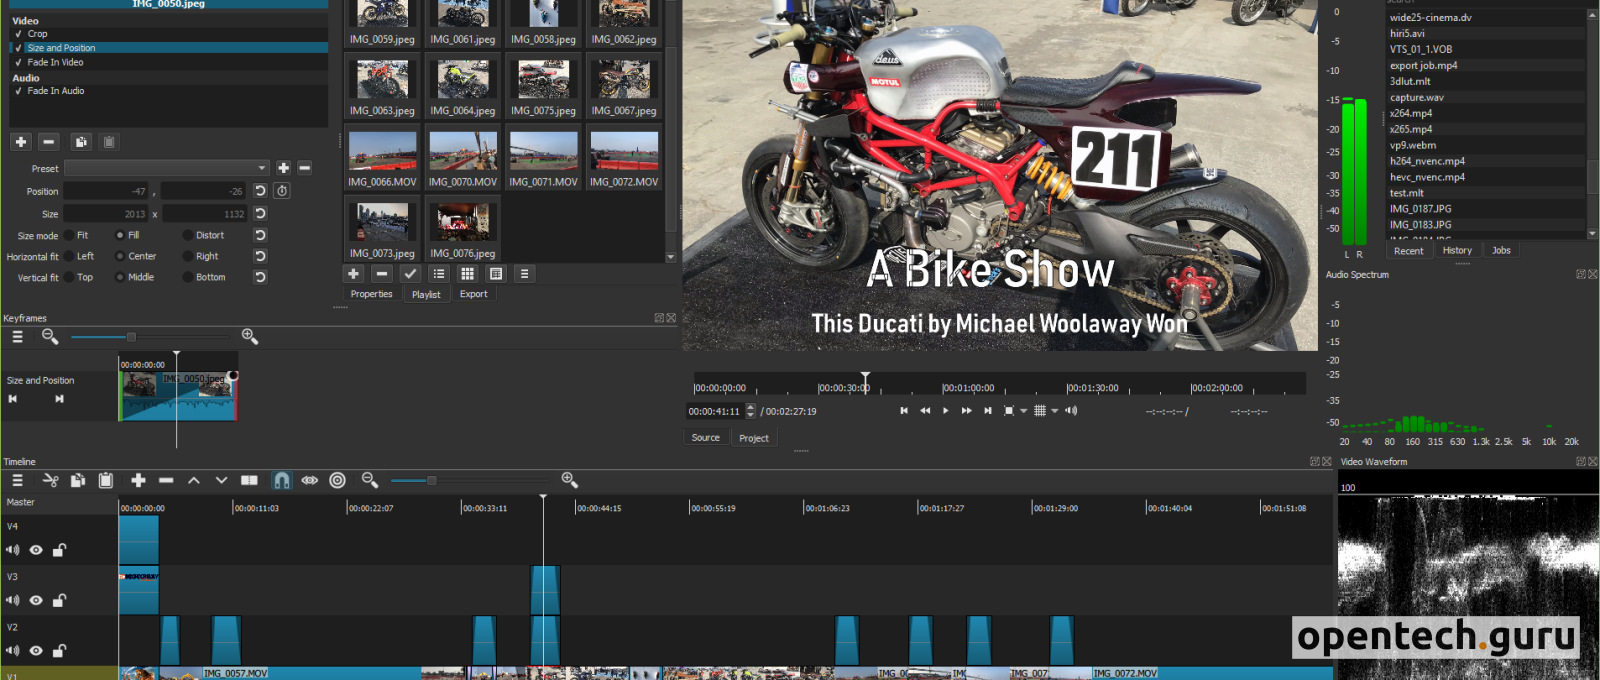This screenshot has width=1600, height=680.
Task: Choose Left for horizontal fit
Action: click(69, 257)
